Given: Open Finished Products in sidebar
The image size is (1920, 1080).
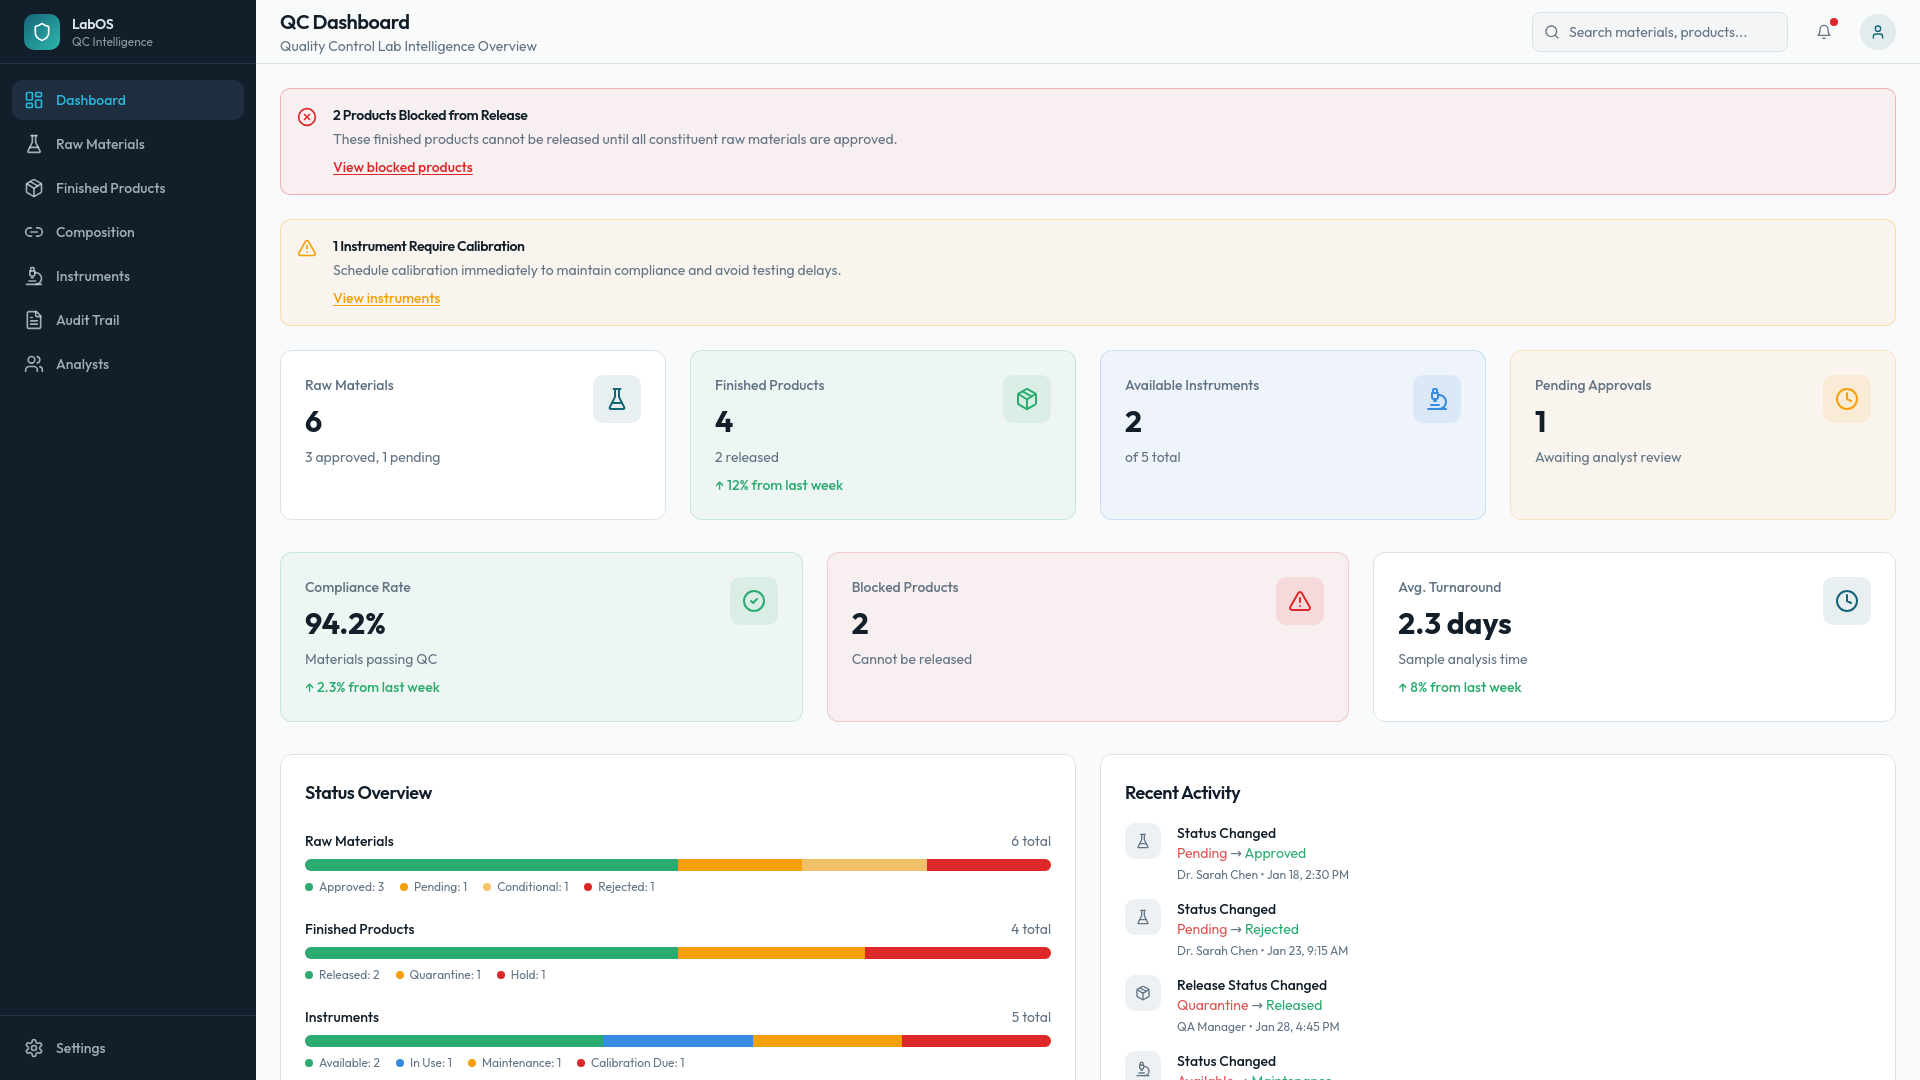Looking at the screenshot, I should coord(128,188).
